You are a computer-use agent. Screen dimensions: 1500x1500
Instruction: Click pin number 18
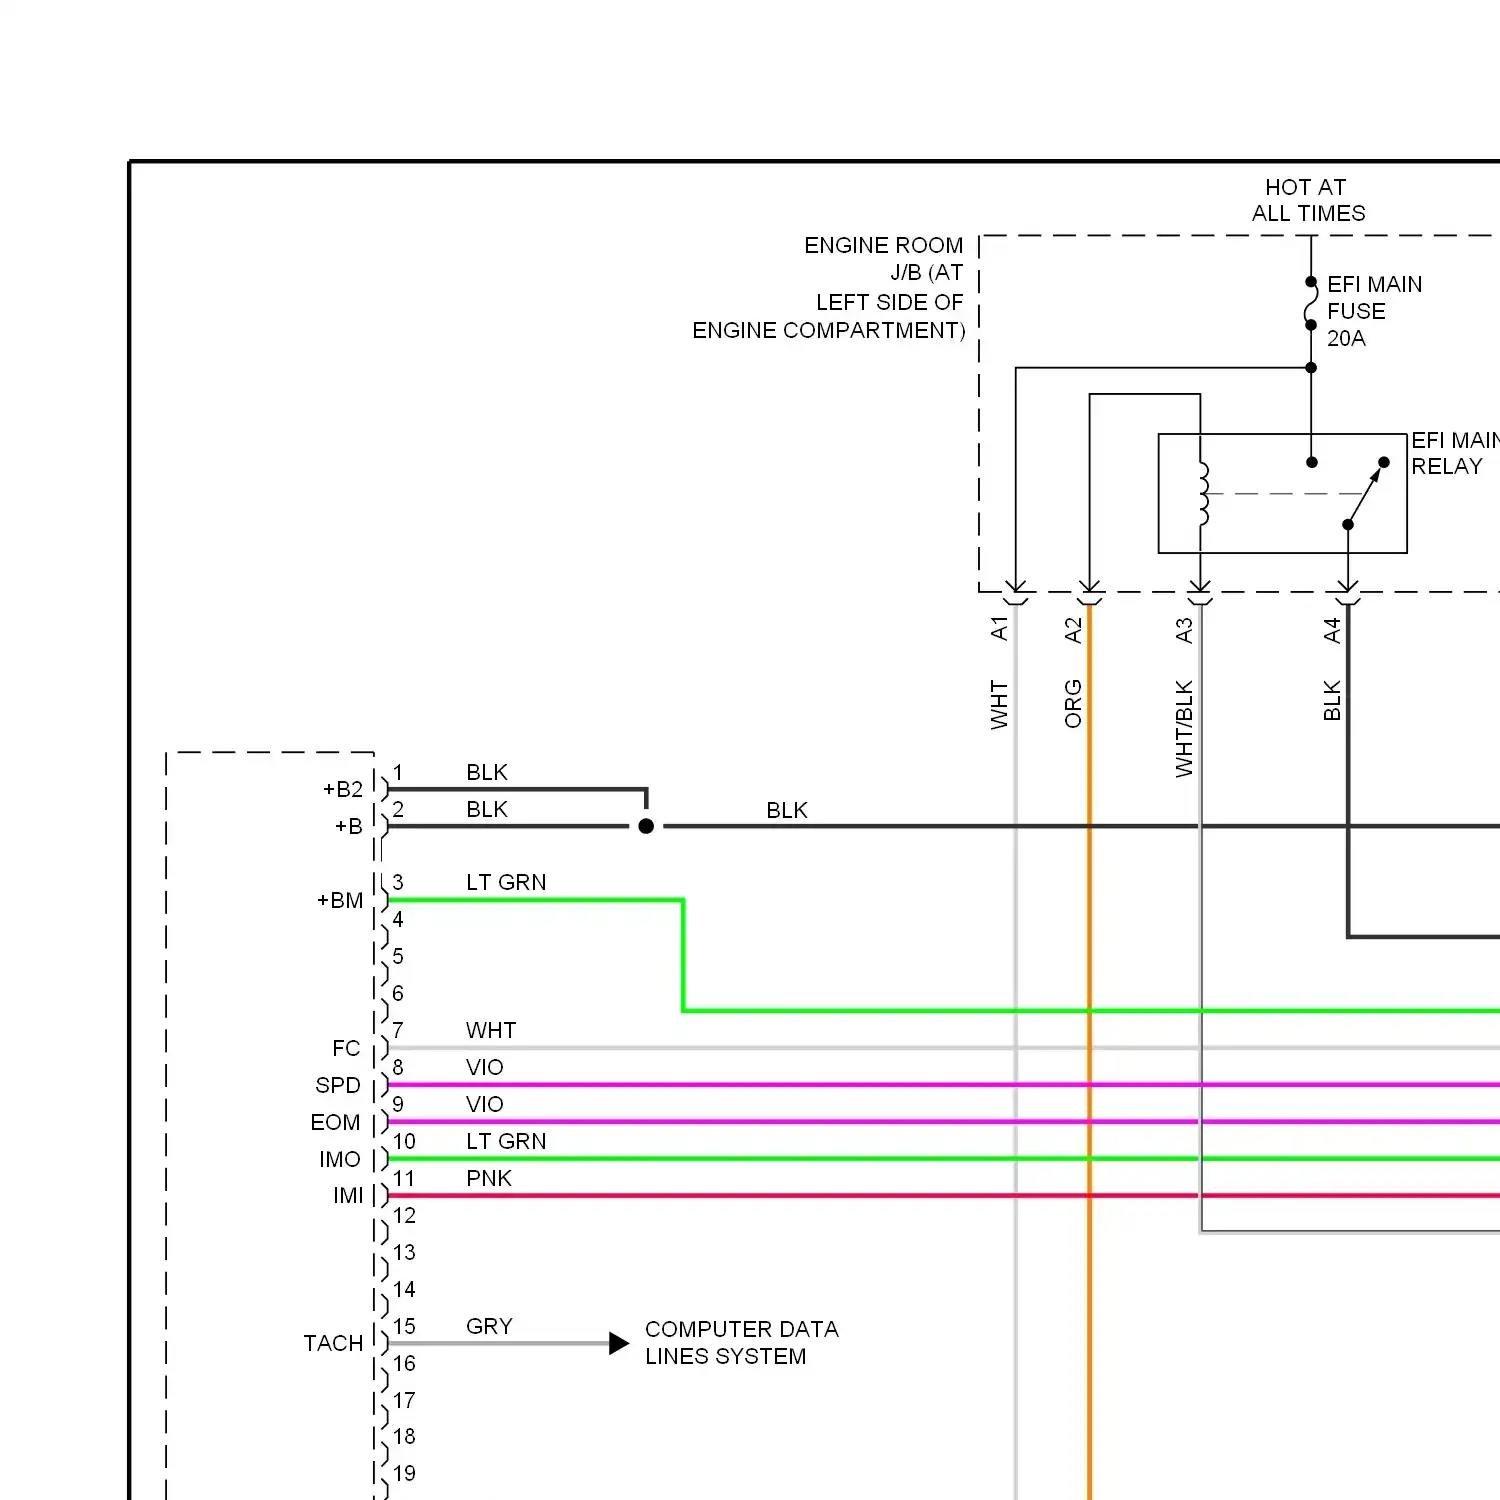click(x=404, y=1436)
